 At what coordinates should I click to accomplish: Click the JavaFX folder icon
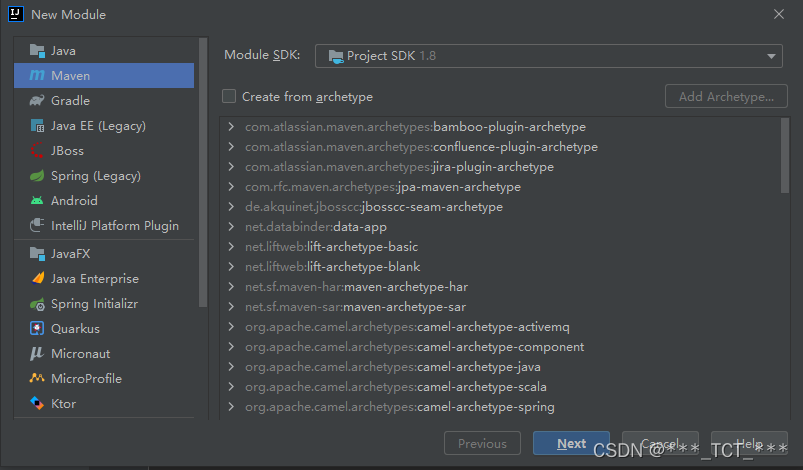37,253
